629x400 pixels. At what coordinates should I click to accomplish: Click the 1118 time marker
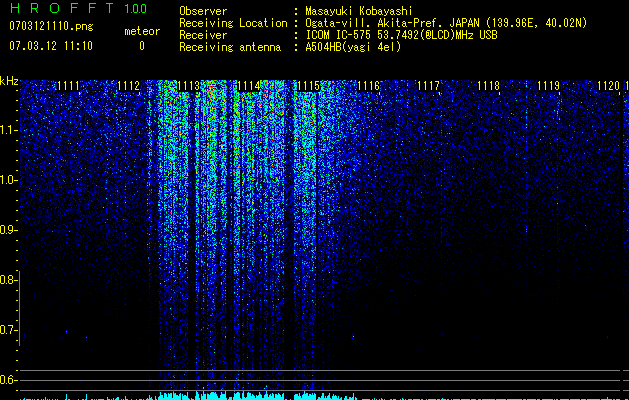click(x=489, y=86)
